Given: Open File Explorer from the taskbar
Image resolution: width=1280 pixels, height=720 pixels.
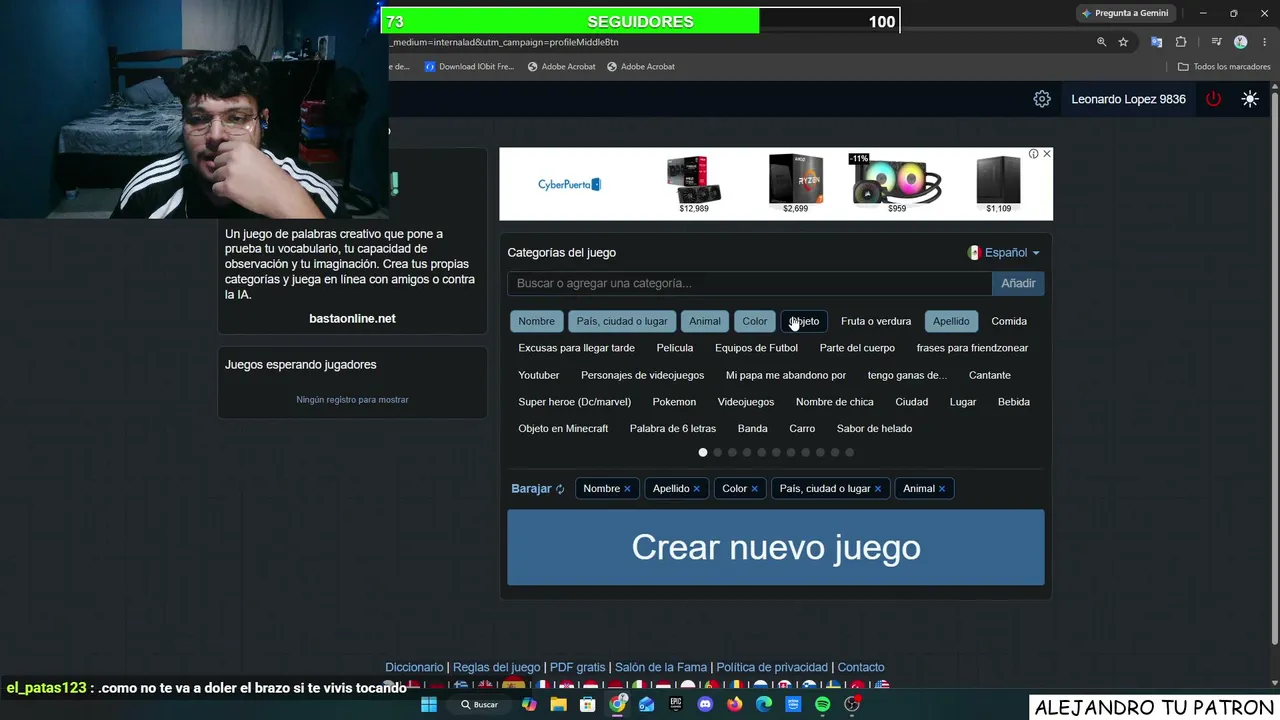Looking at the screenshot, I should (x=558, y=704).
